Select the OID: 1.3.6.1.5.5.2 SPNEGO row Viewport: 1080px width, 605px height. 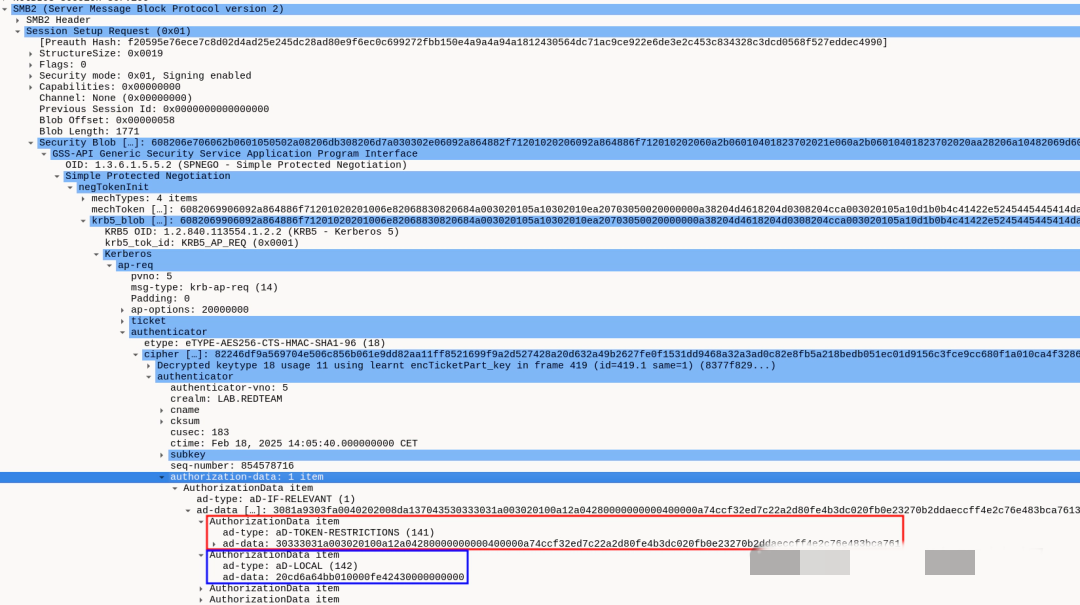point(236,165)
